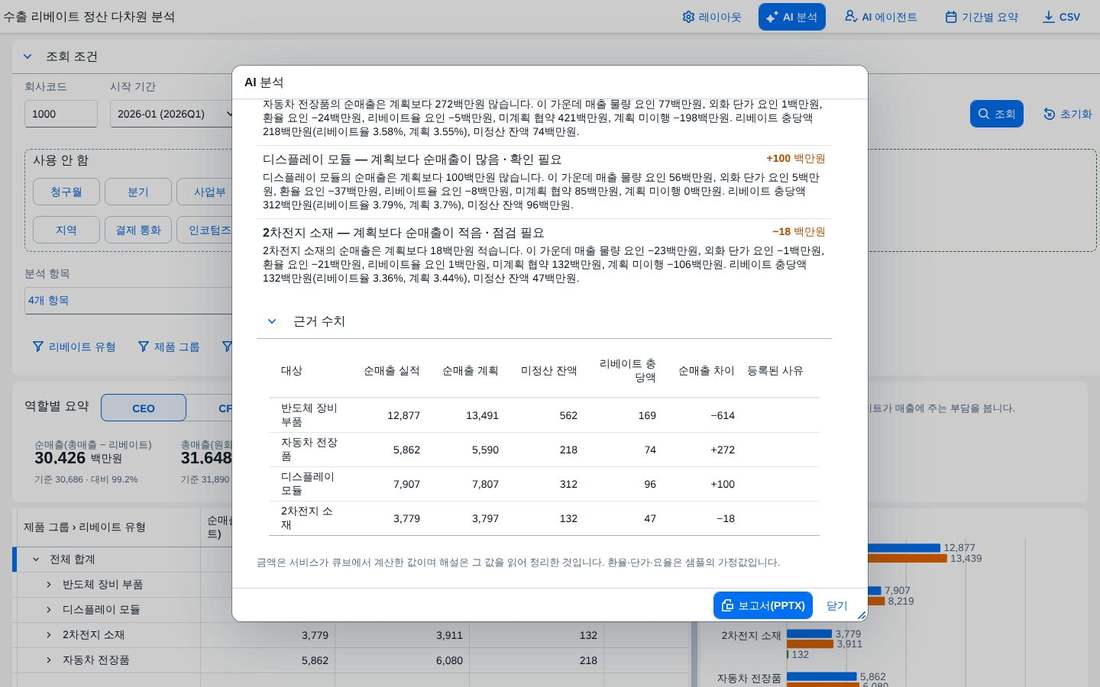Click the 대상 column header

coord(291,371)
